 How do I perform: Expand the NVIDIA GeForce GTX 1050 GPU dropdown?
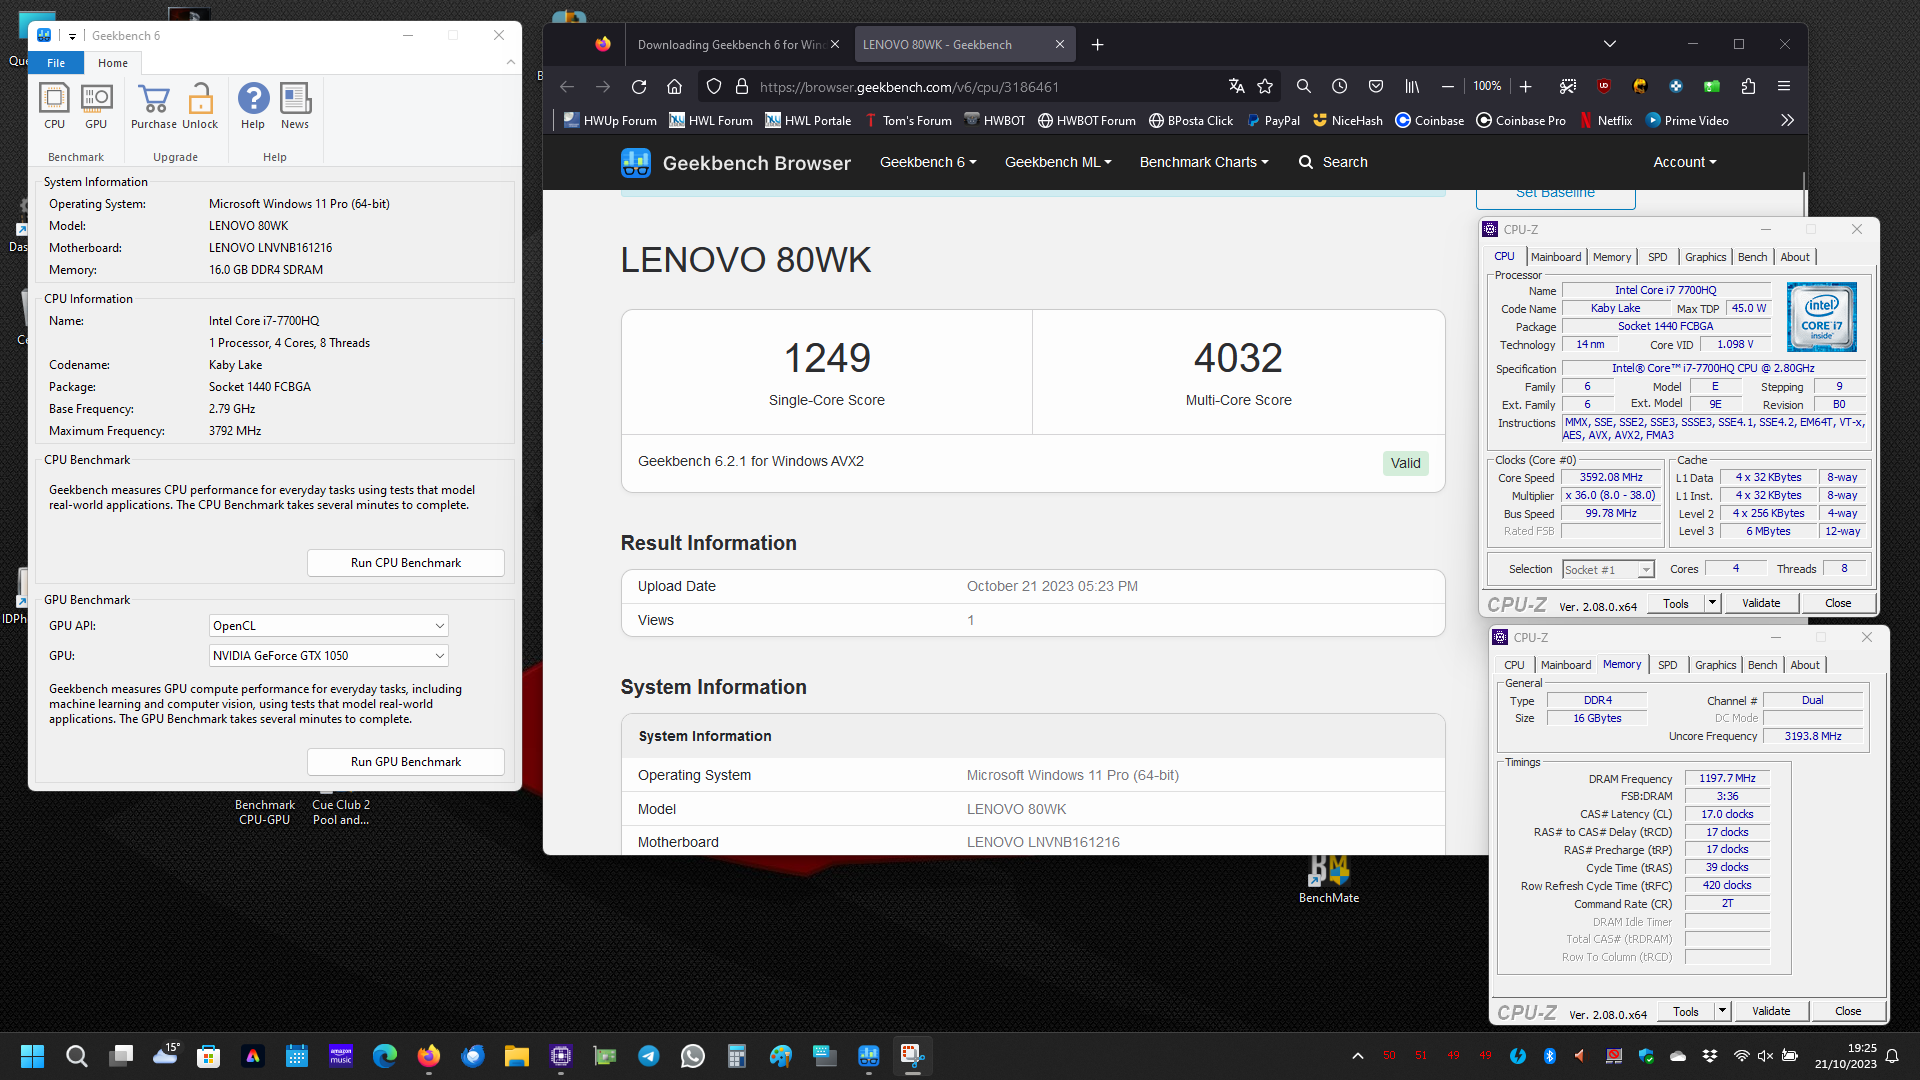pos(329,656)
